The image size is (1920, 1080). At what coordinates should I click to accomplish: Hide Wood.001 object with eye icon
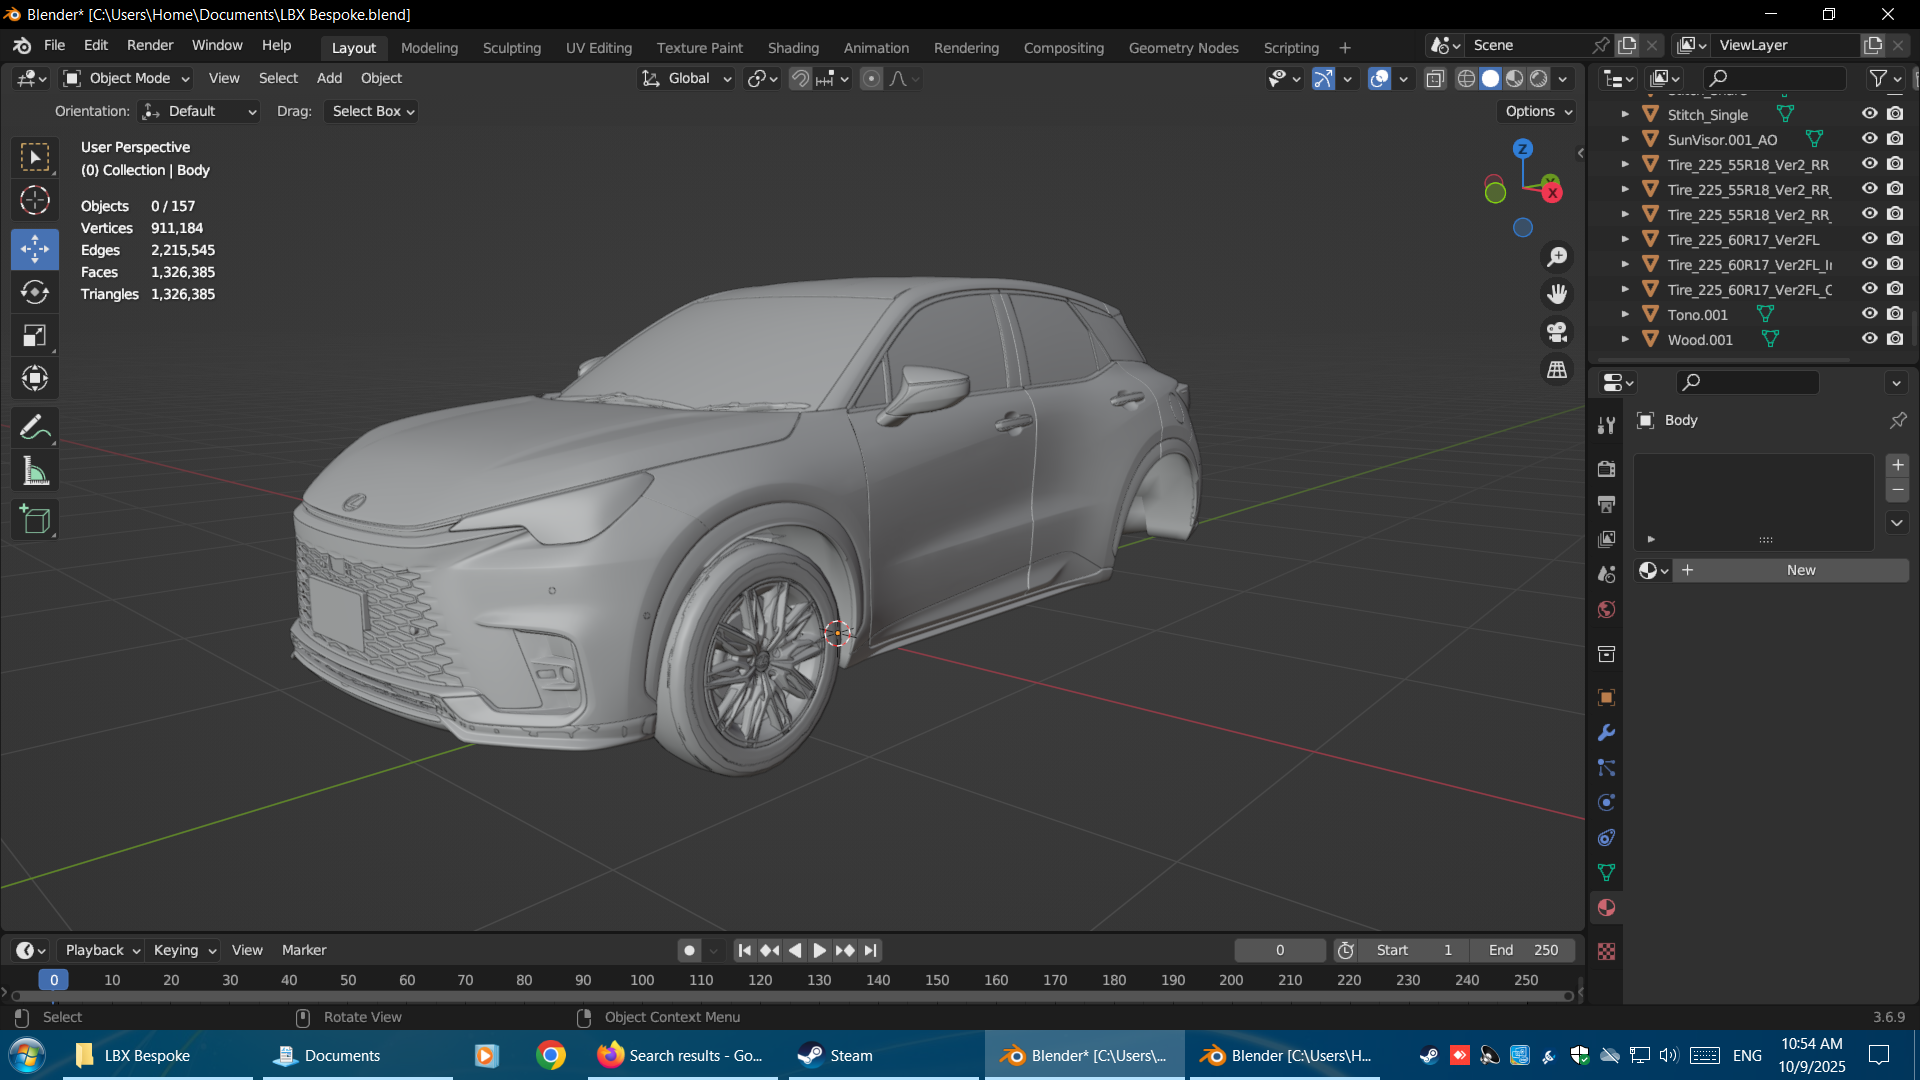1869,339
